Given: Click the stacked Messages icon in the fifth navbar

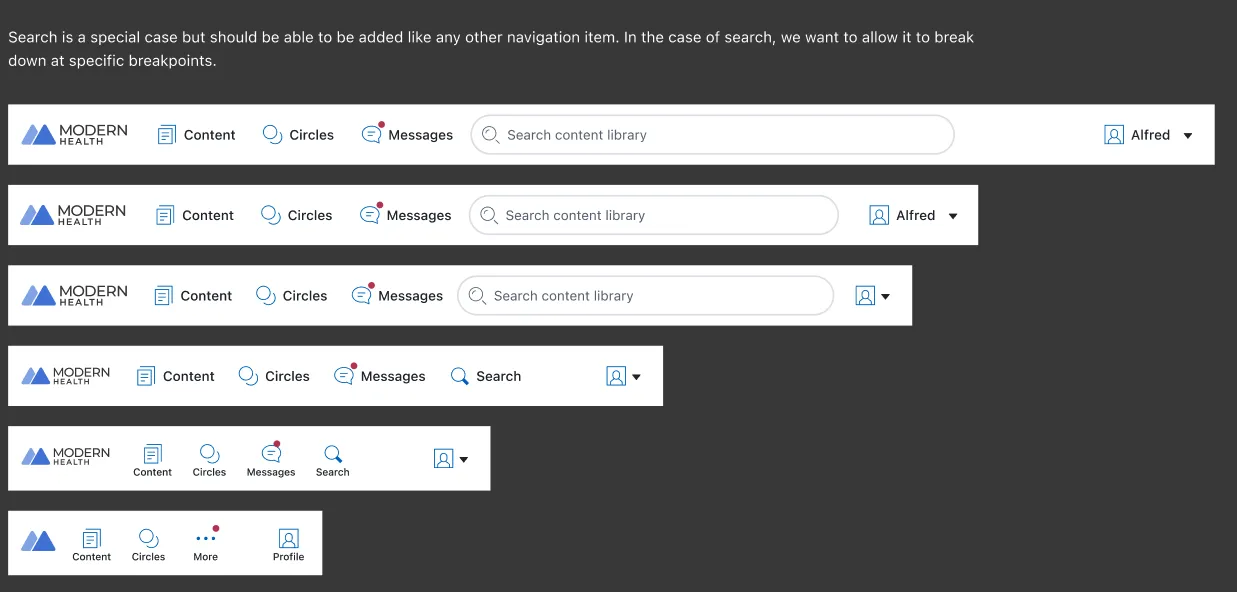Looking at the screenshot, I should [271, 459].
